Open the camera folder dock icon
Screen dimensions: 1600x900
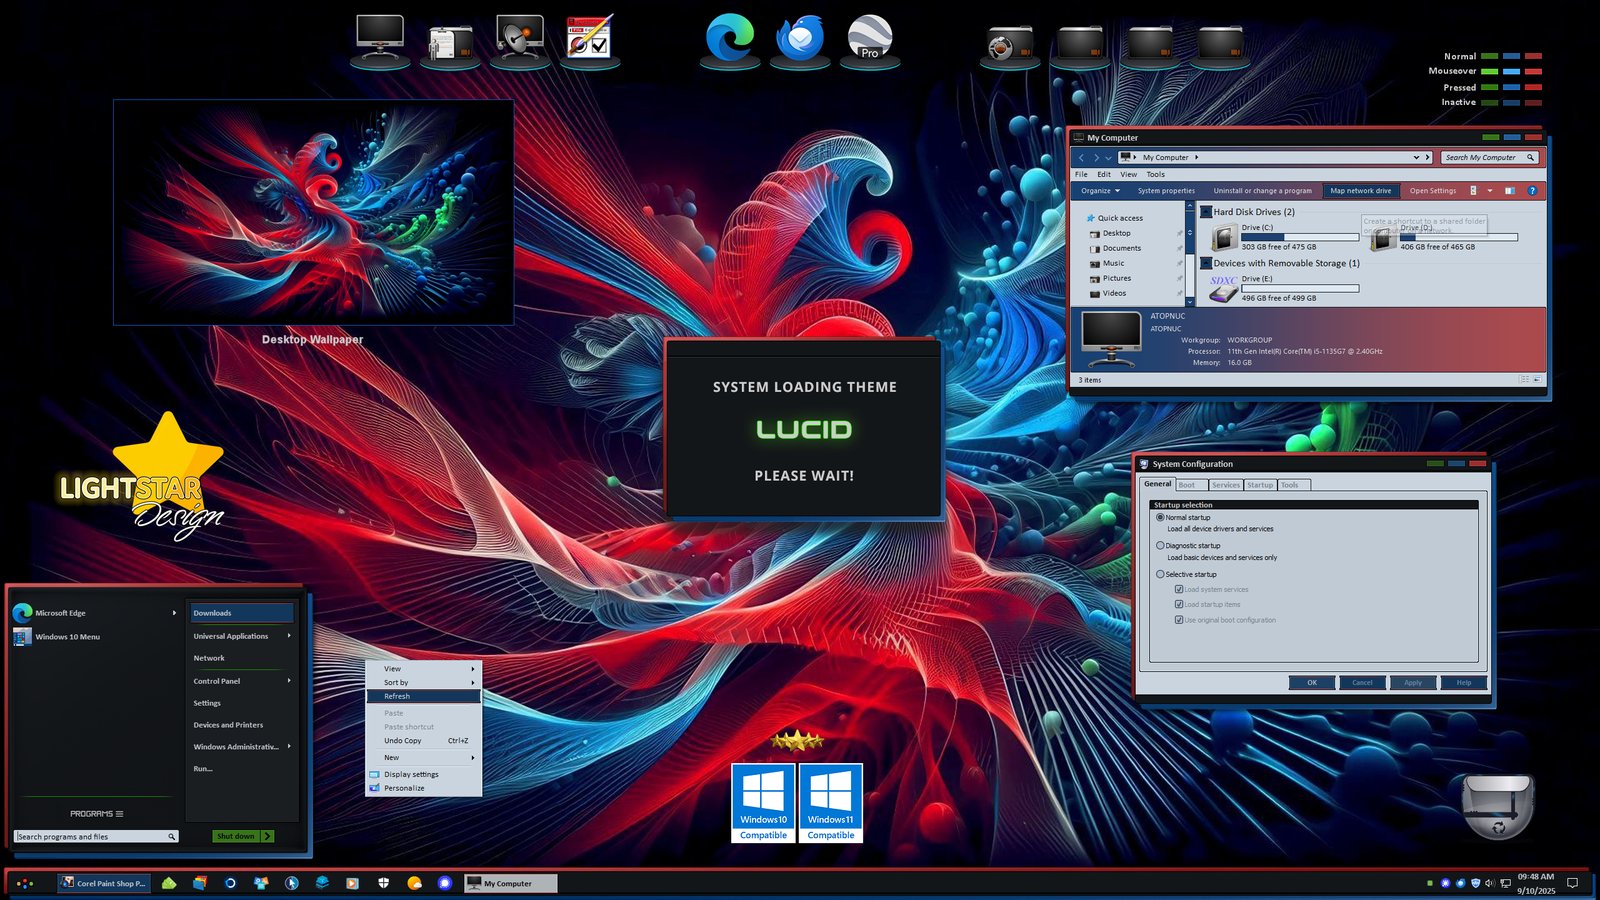click(1010, 44)
